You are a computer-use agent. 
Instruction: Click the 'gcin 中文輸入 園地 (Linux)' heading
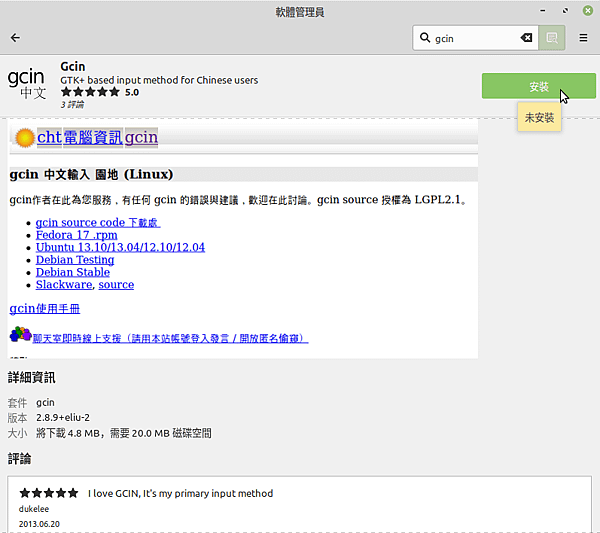point(91,174)
